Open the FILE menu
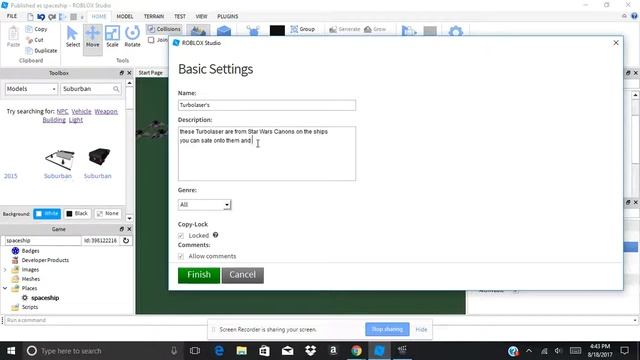Viewport: 640px width, 360px height. coord(12,16)
